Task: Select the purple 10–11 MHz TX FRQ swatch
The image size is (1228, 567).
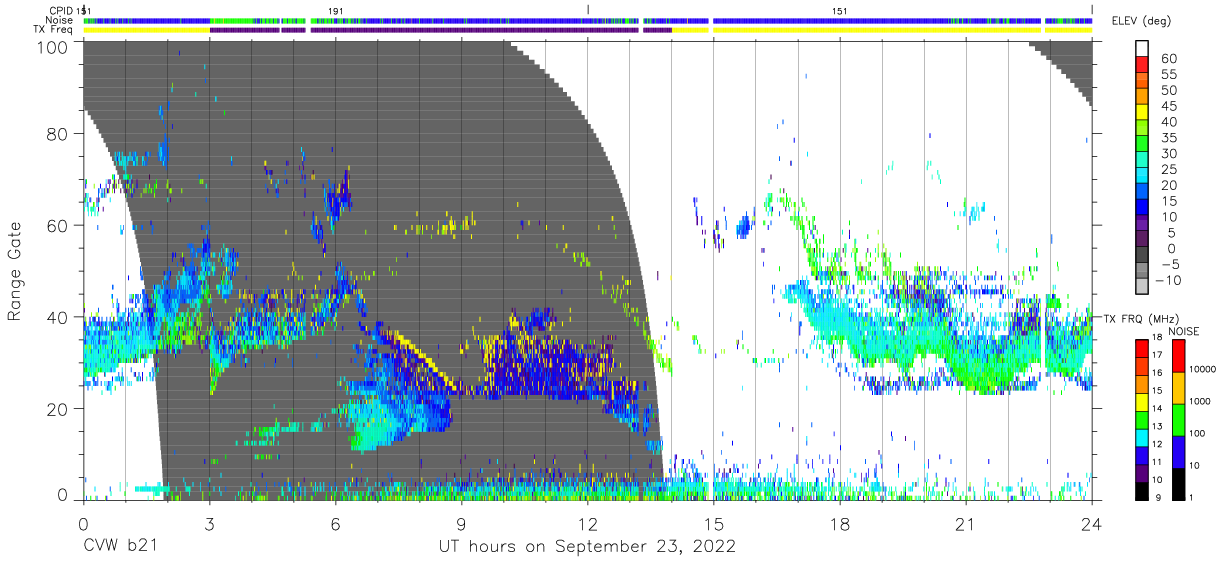Action: coord(1141,474)
